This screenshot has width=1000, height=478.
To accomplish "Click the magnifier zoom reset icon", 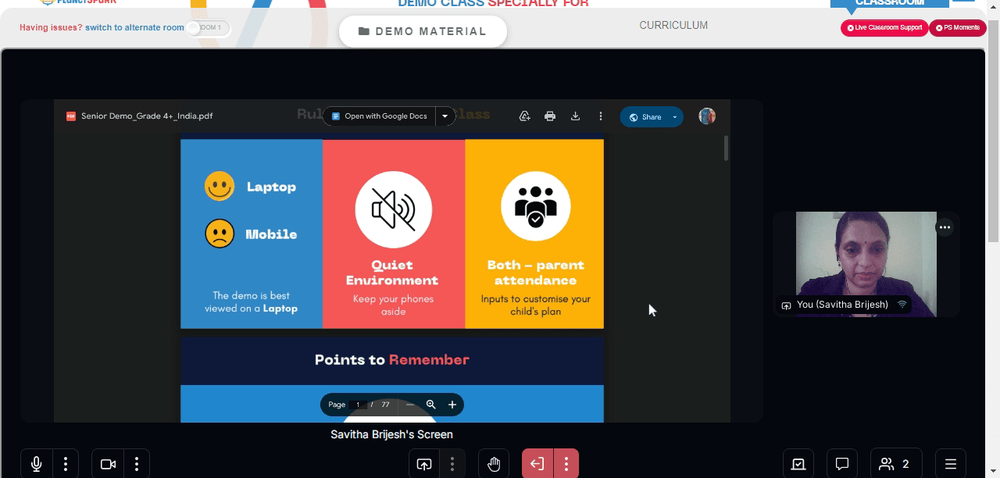I will [431, 405].
